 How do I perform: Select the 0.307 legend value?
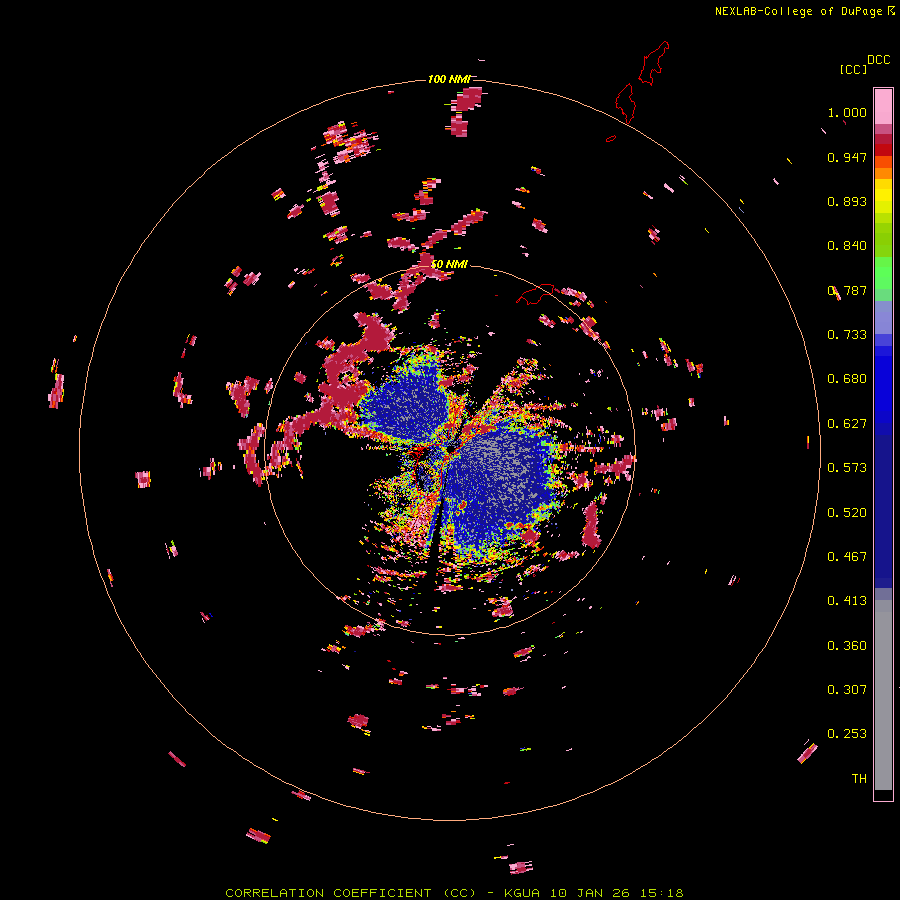click(x=847, y=690)
